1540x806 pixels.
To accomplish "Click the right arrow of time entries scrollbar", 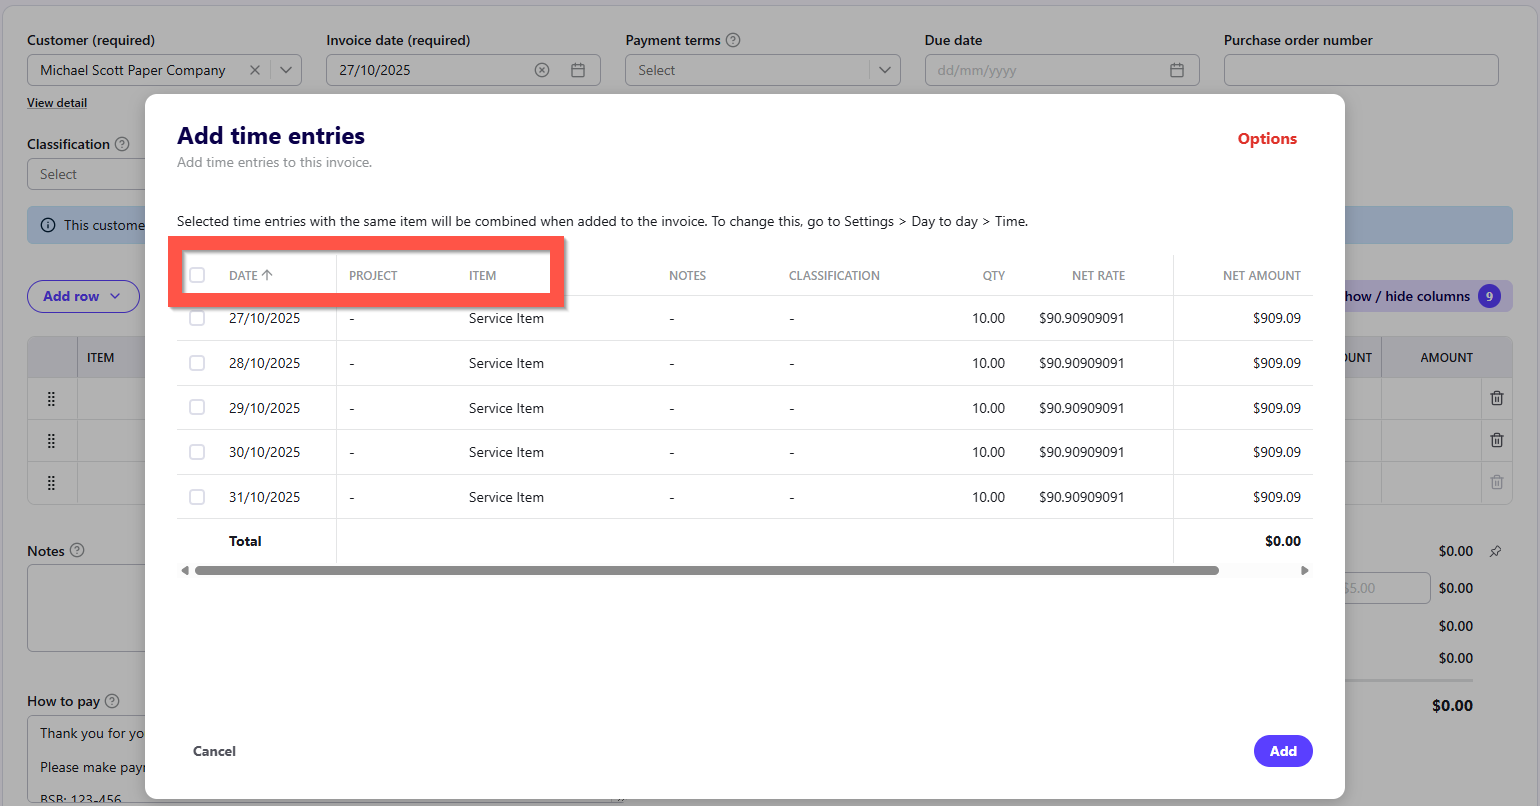I will 1304,570.
